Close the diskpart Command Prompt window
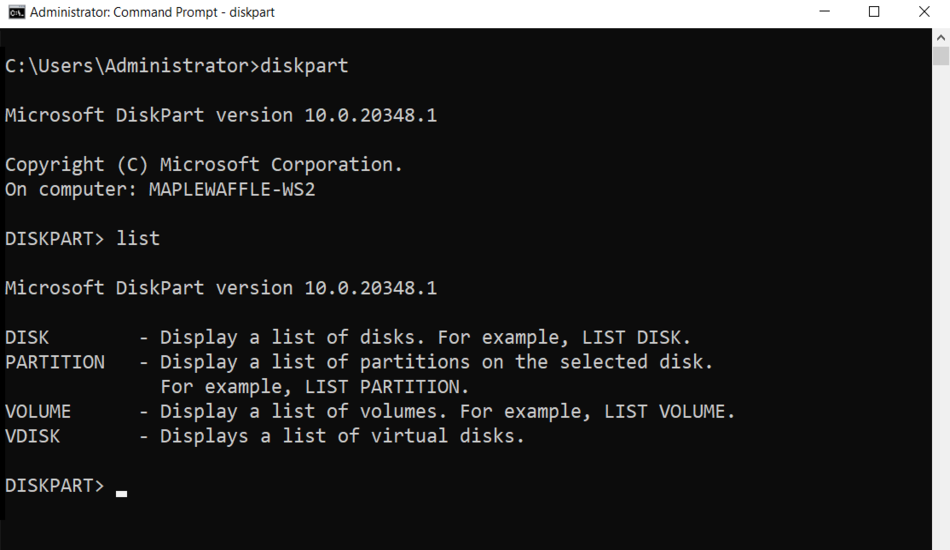 pyautogui.click(x=924, y=12)
